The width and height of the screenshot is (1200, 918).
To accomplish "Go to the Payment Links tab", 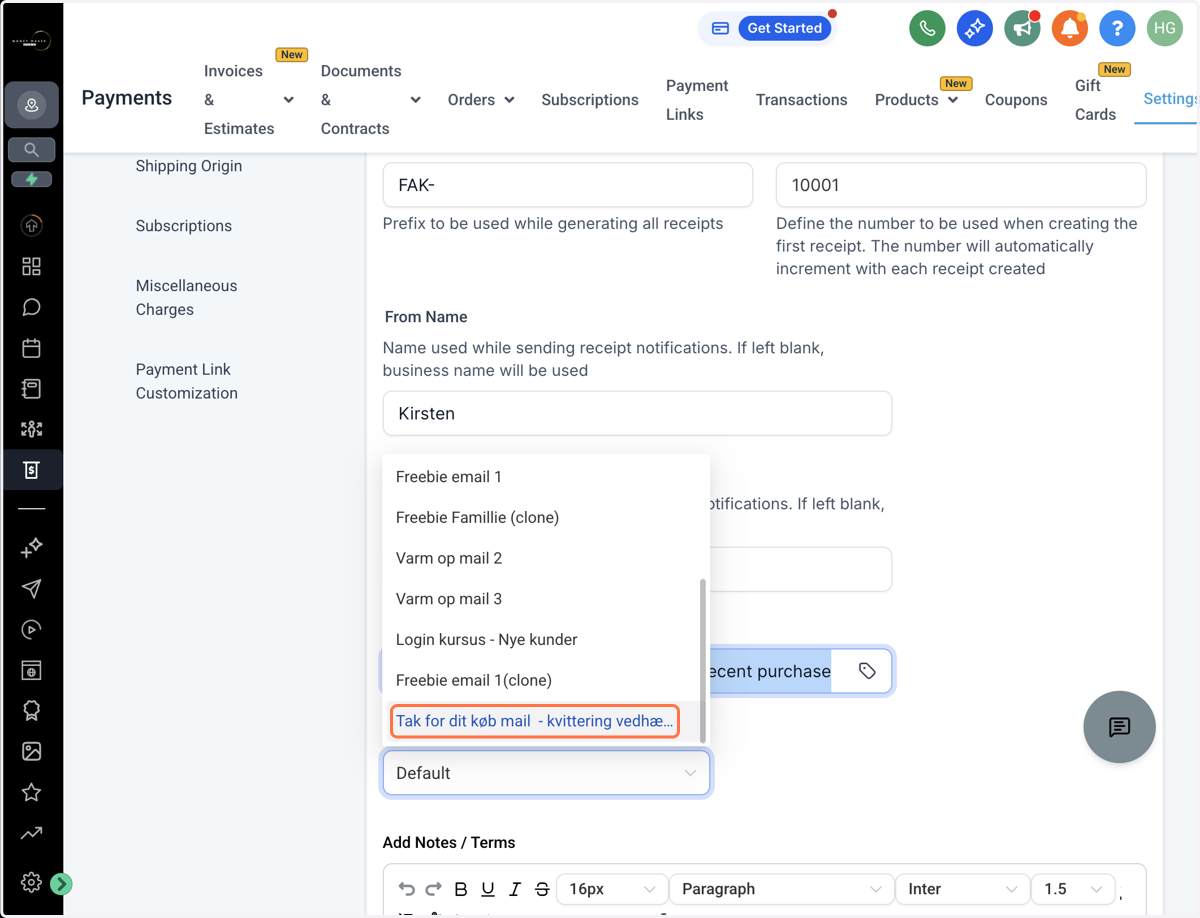I will coord(697,100).
